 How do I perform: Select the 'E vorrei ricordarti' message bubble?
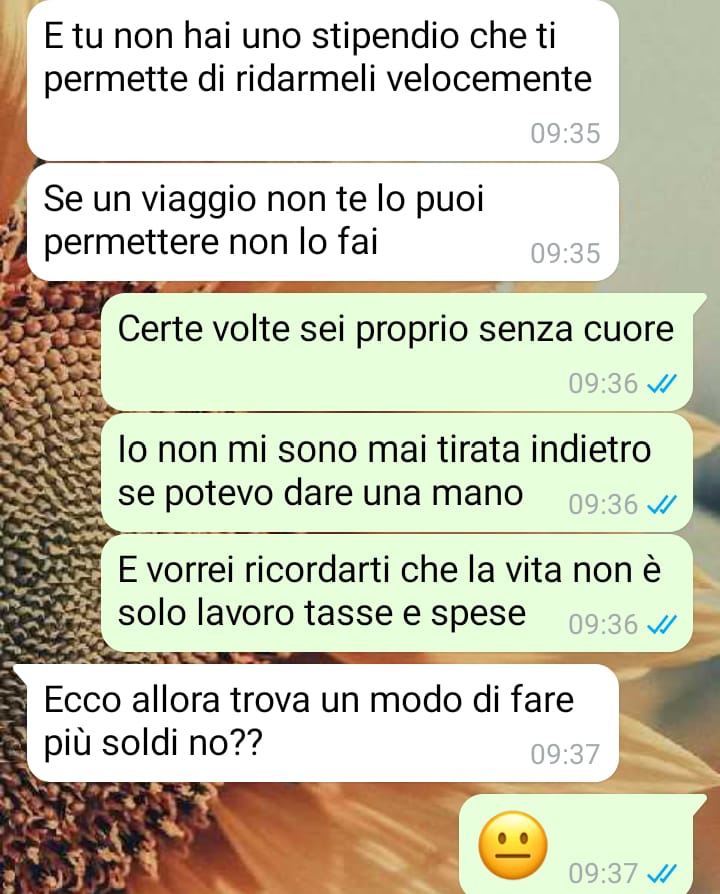[x=397, y=593]
